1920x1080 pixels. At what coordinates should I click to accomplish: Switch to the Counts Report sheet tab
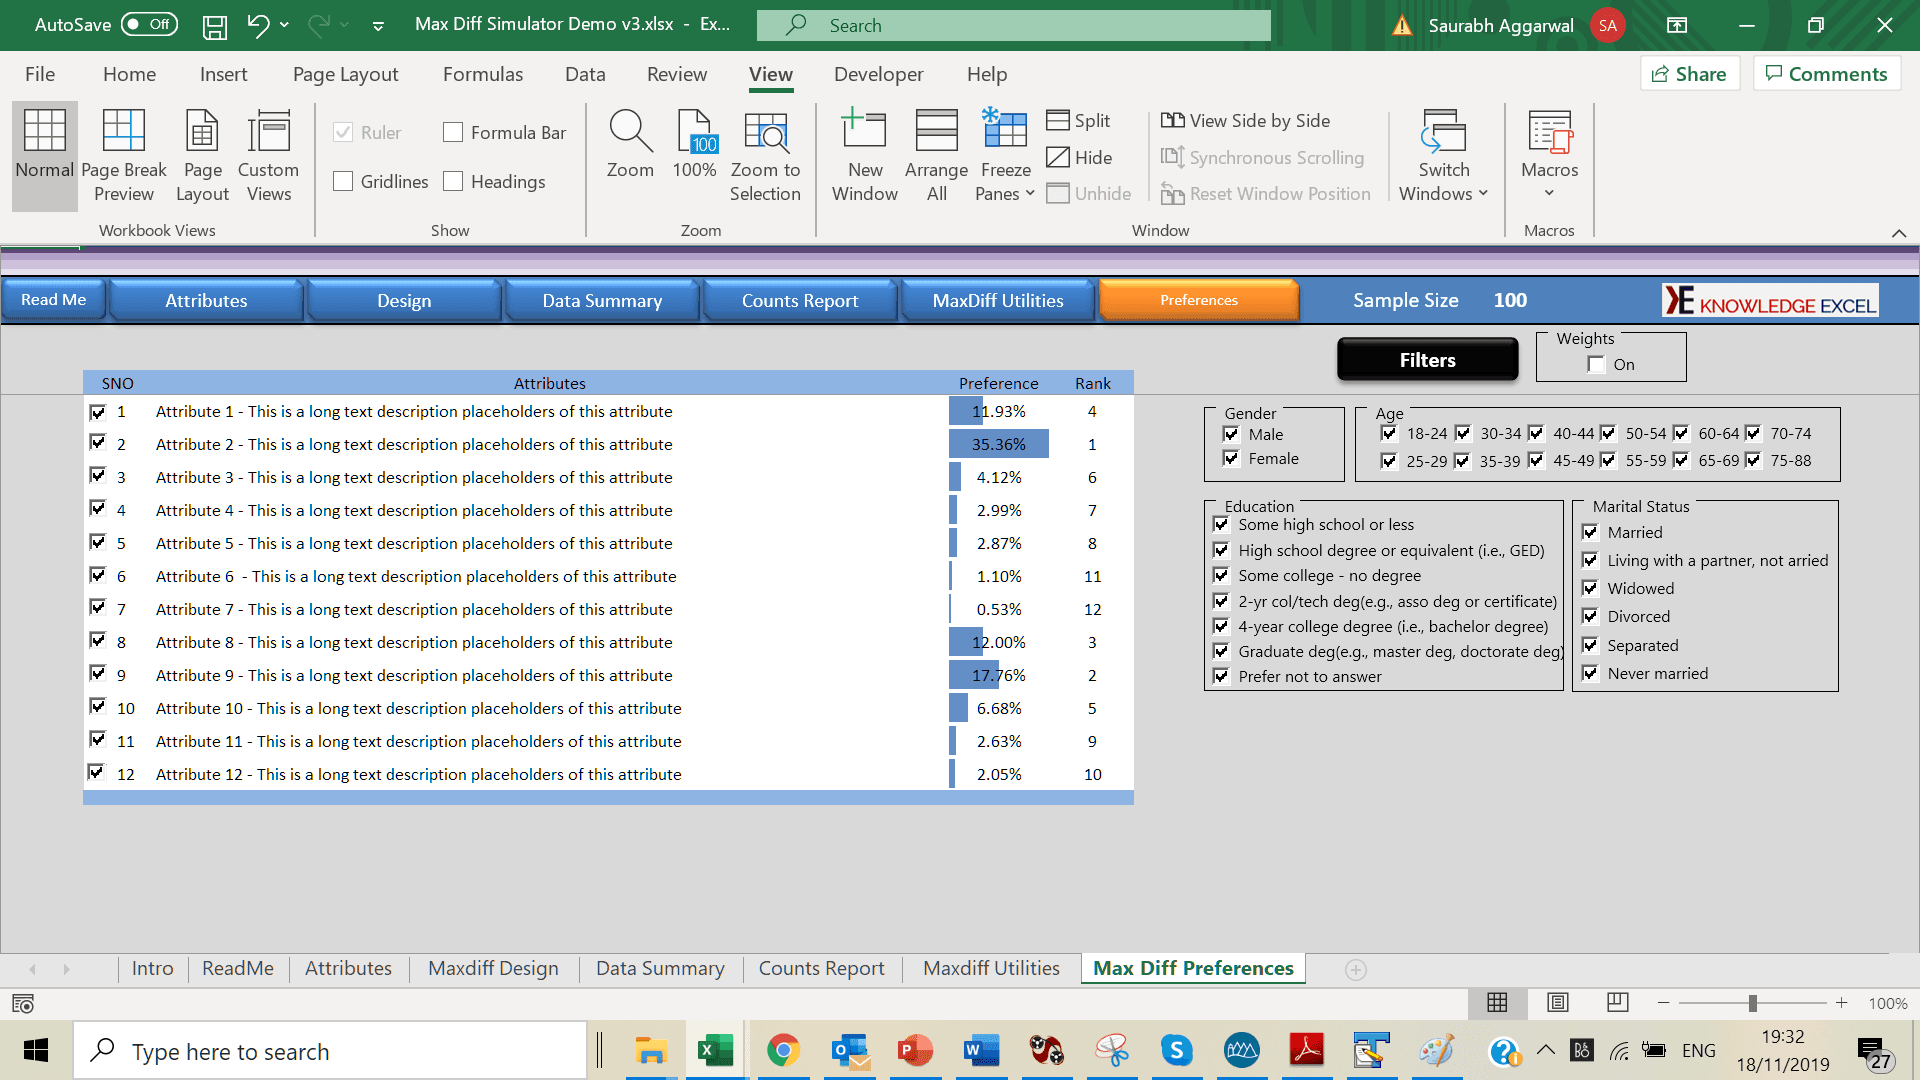821,968
